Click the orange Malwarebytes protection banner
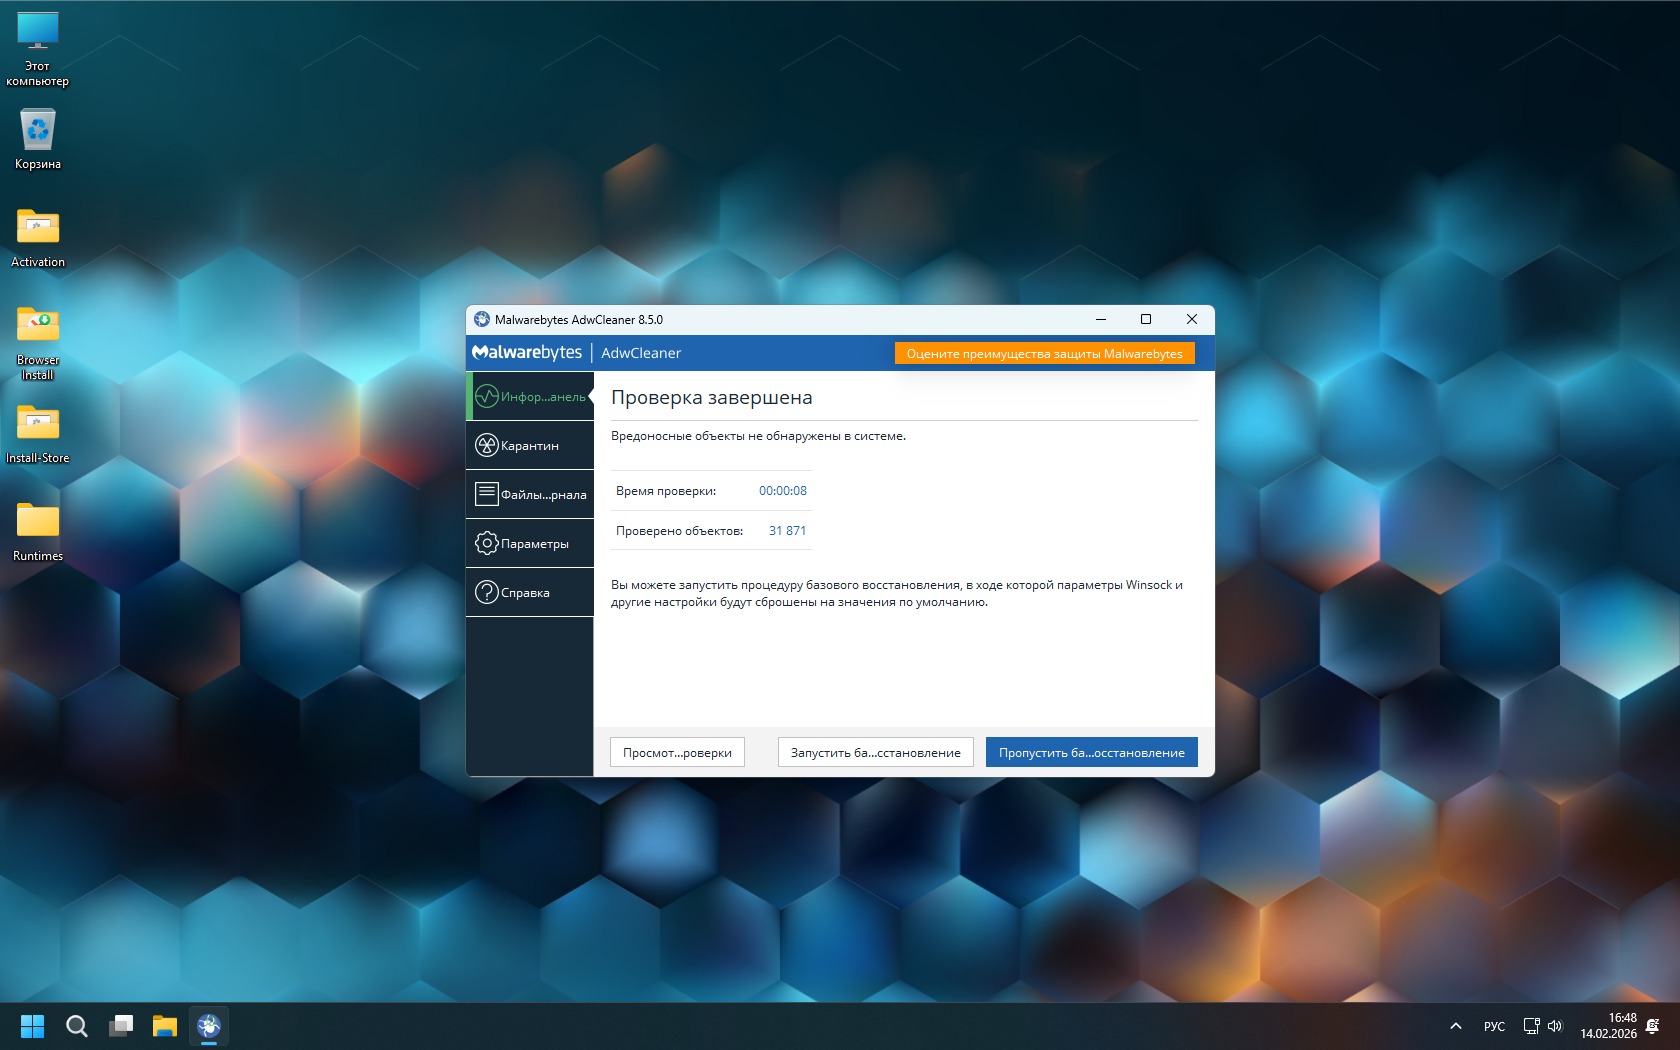 coord(1044,354)
